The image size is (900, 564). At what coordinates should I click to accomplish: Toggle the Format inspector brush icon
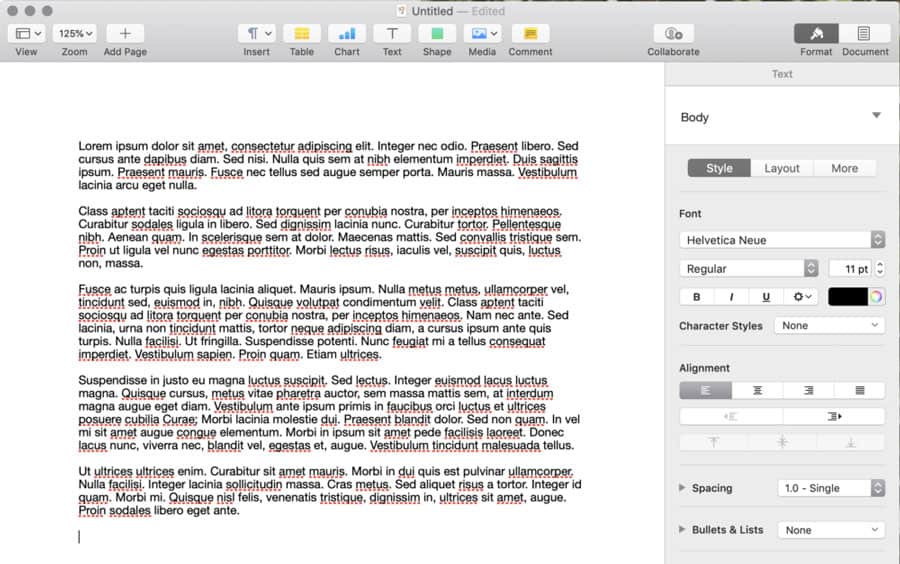[816, 34]
